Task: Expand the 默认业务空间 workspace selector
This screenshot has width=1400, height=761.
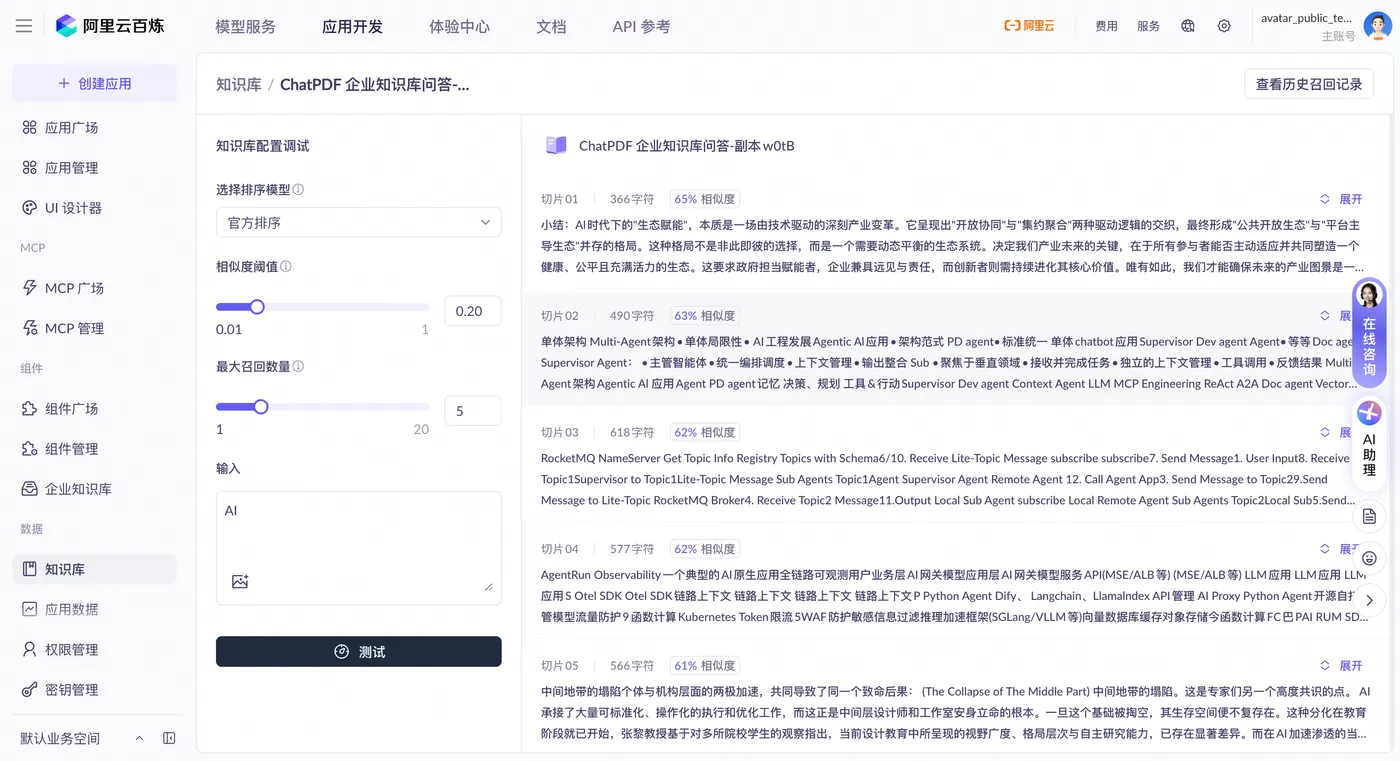Action: coord(82,738)
